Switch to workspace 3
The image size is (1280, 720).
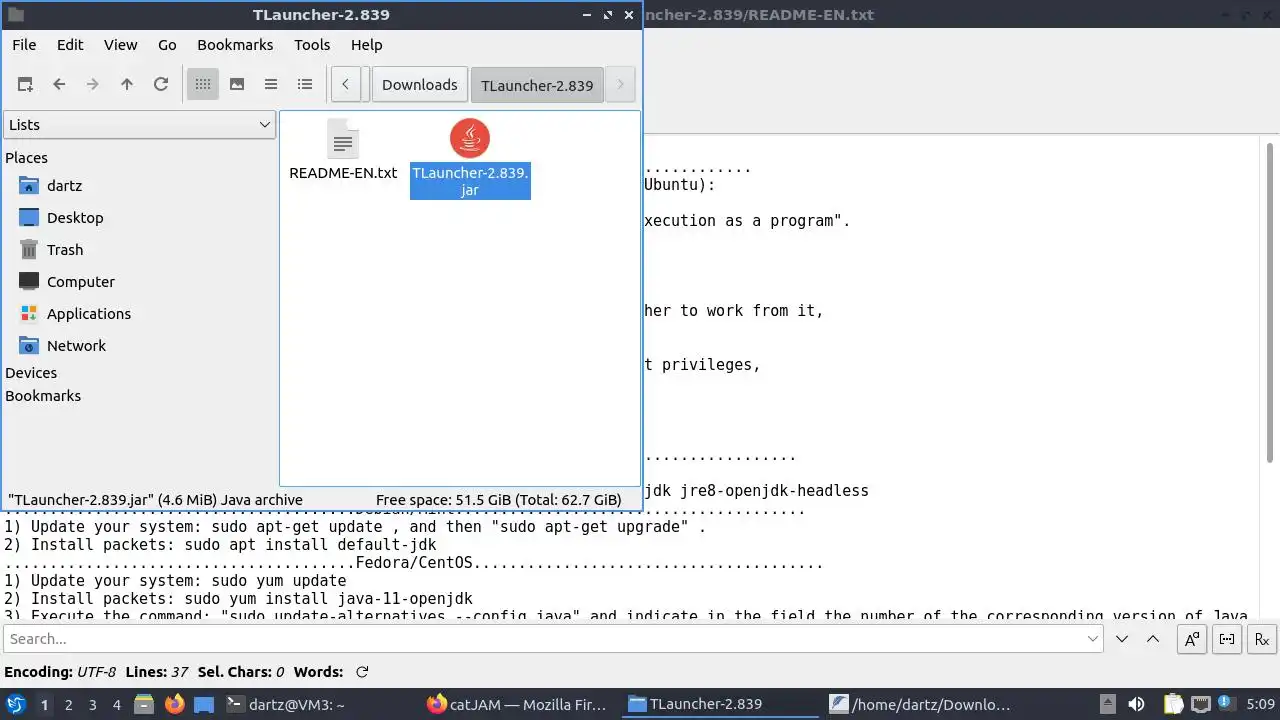92,705
